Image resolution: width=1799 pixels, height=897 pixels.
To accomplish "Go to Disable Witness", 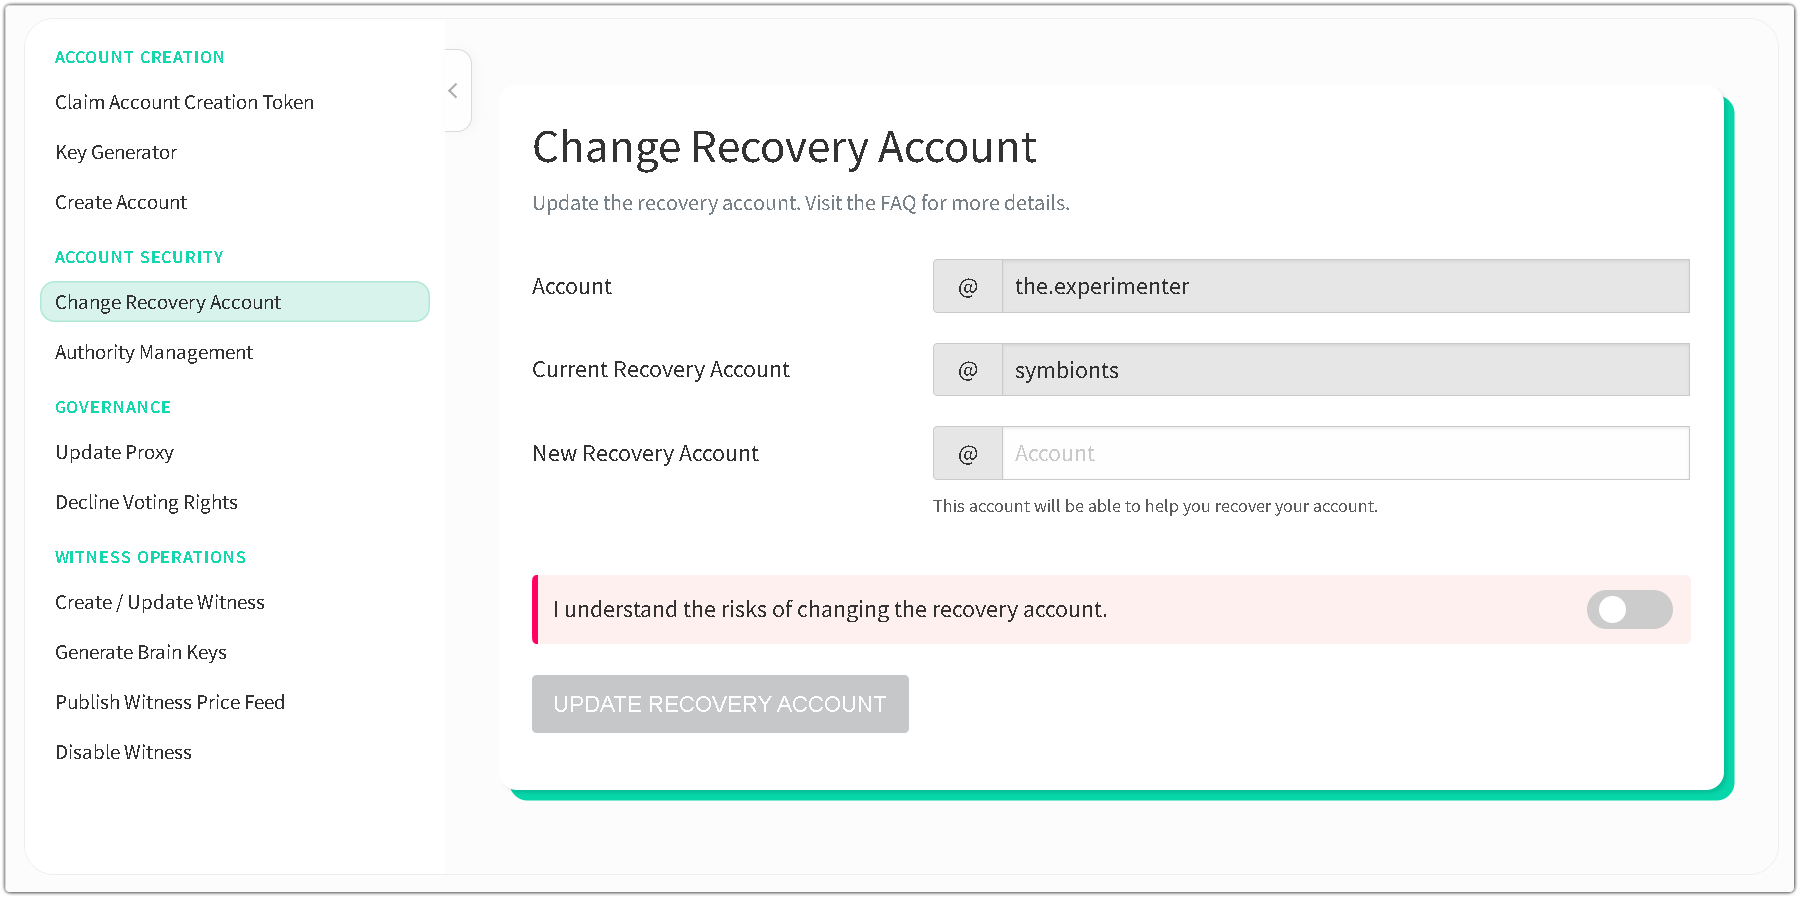I will click(x=124, y=752).
